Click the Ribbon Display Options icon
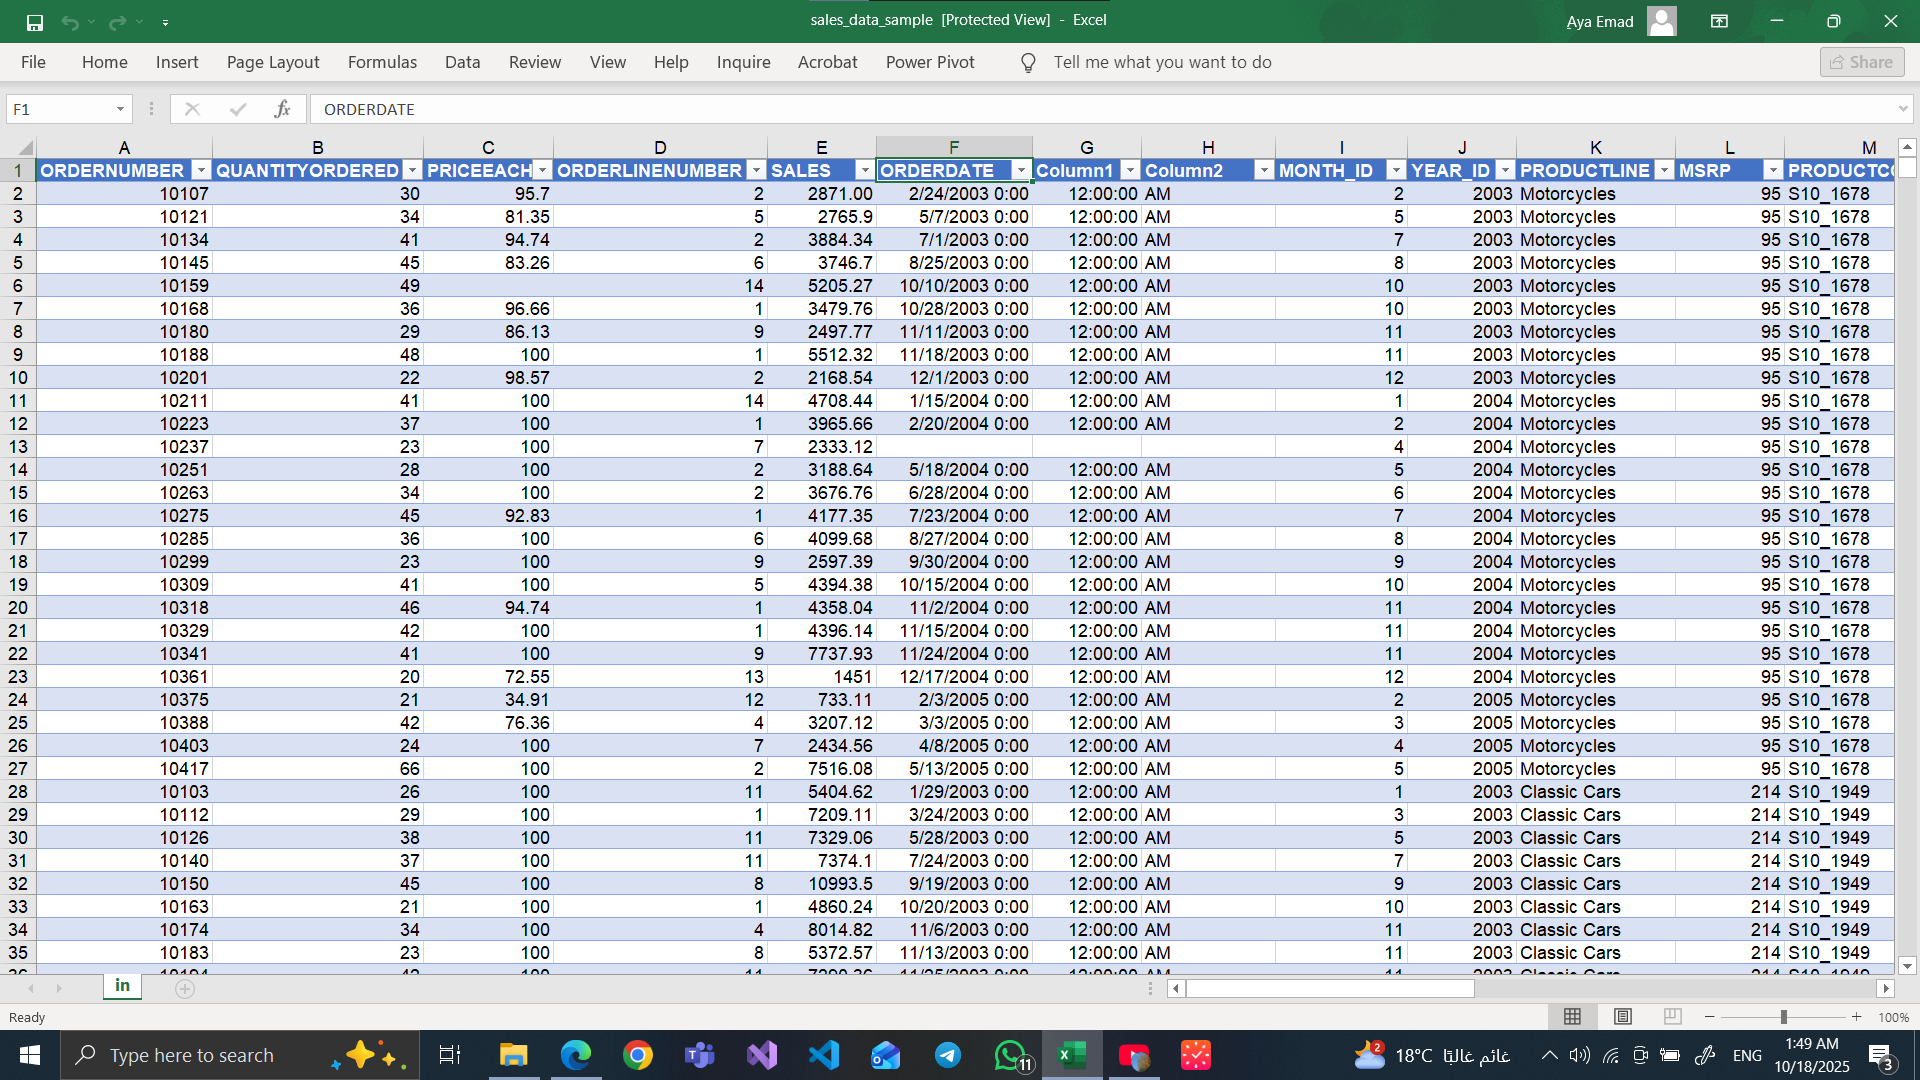Screen dimensions: 1920x1080 (1719, 21)
